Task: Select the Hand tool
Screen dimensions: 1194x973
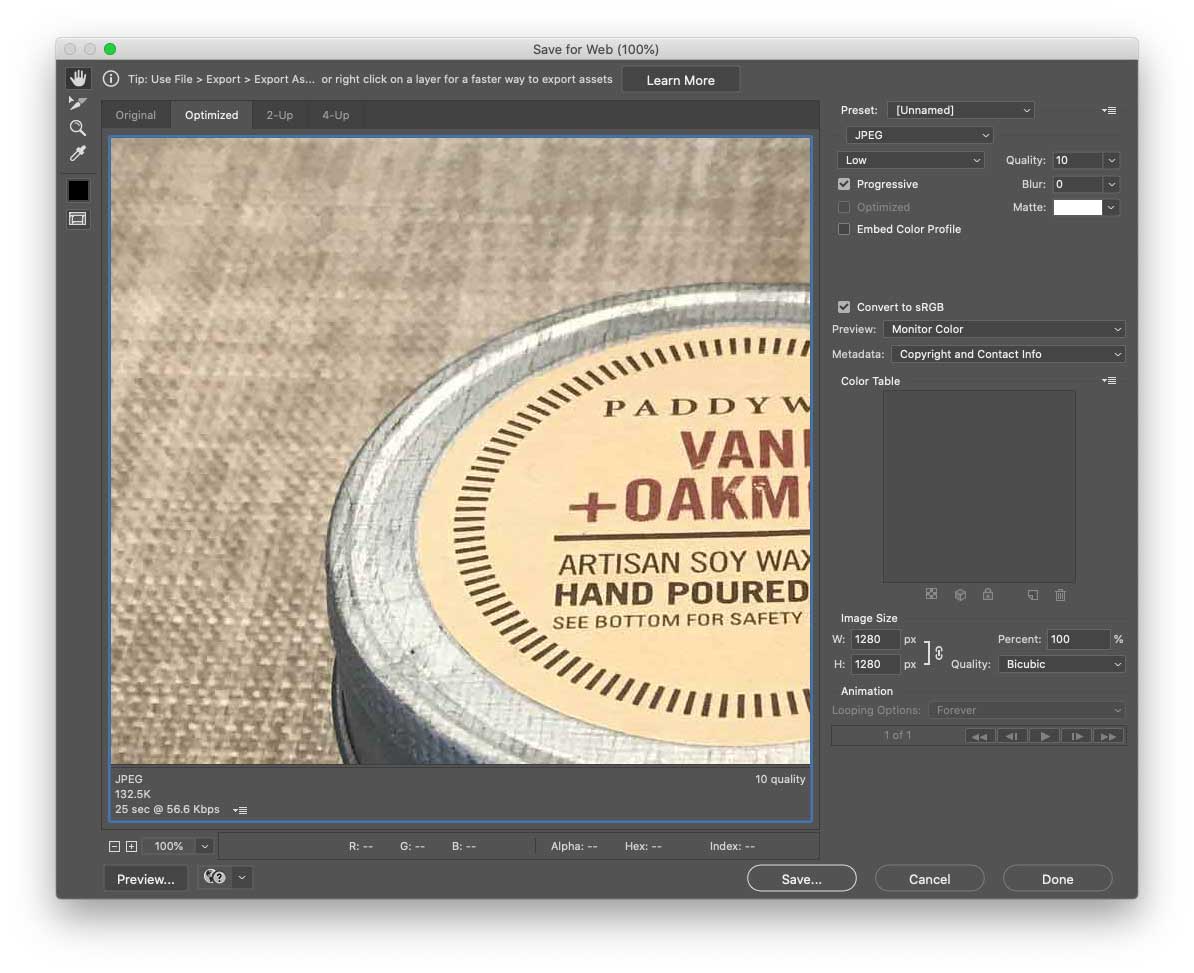Action: pyautogui.click(x=78, y=78)
